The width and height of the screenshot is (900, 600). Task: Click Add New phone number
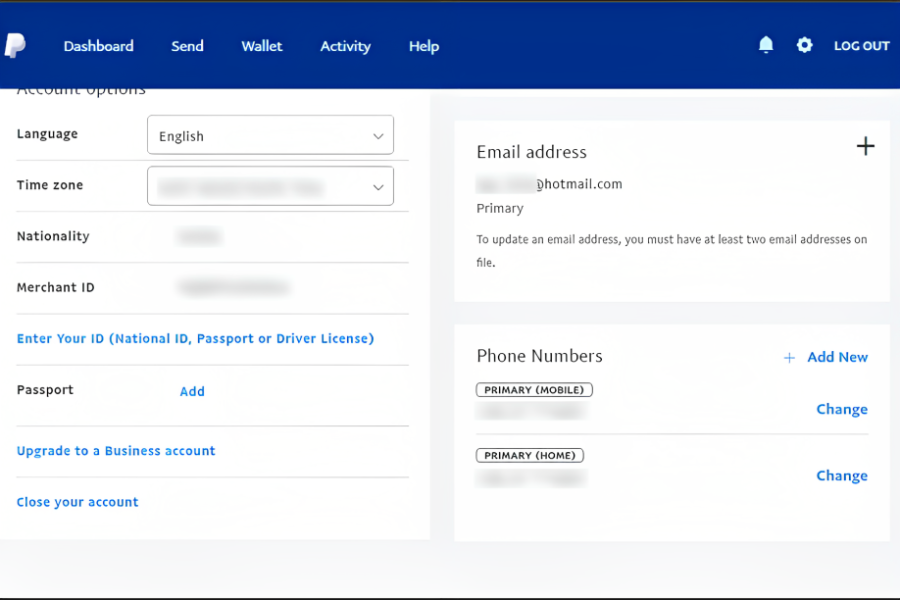pyautogui.click(x=837, y=357)
